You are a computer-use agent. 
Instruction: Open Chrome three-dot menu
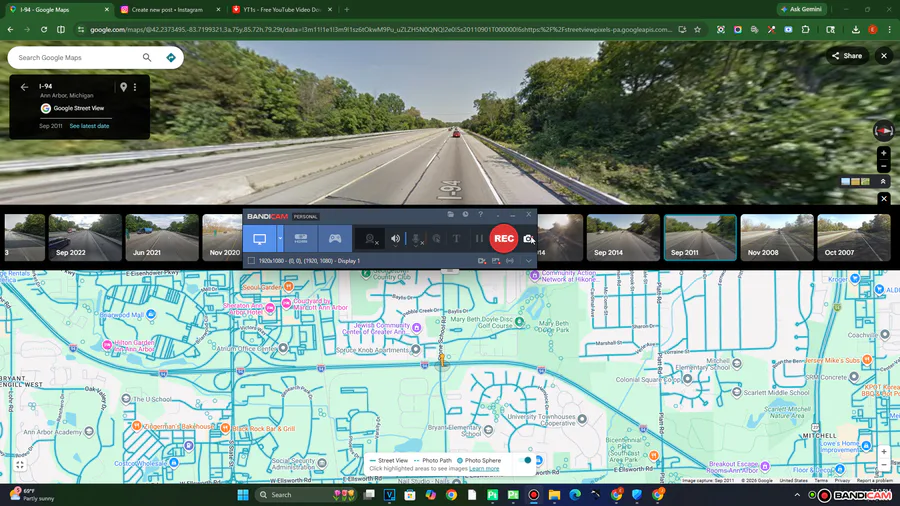tap(890, 29)
